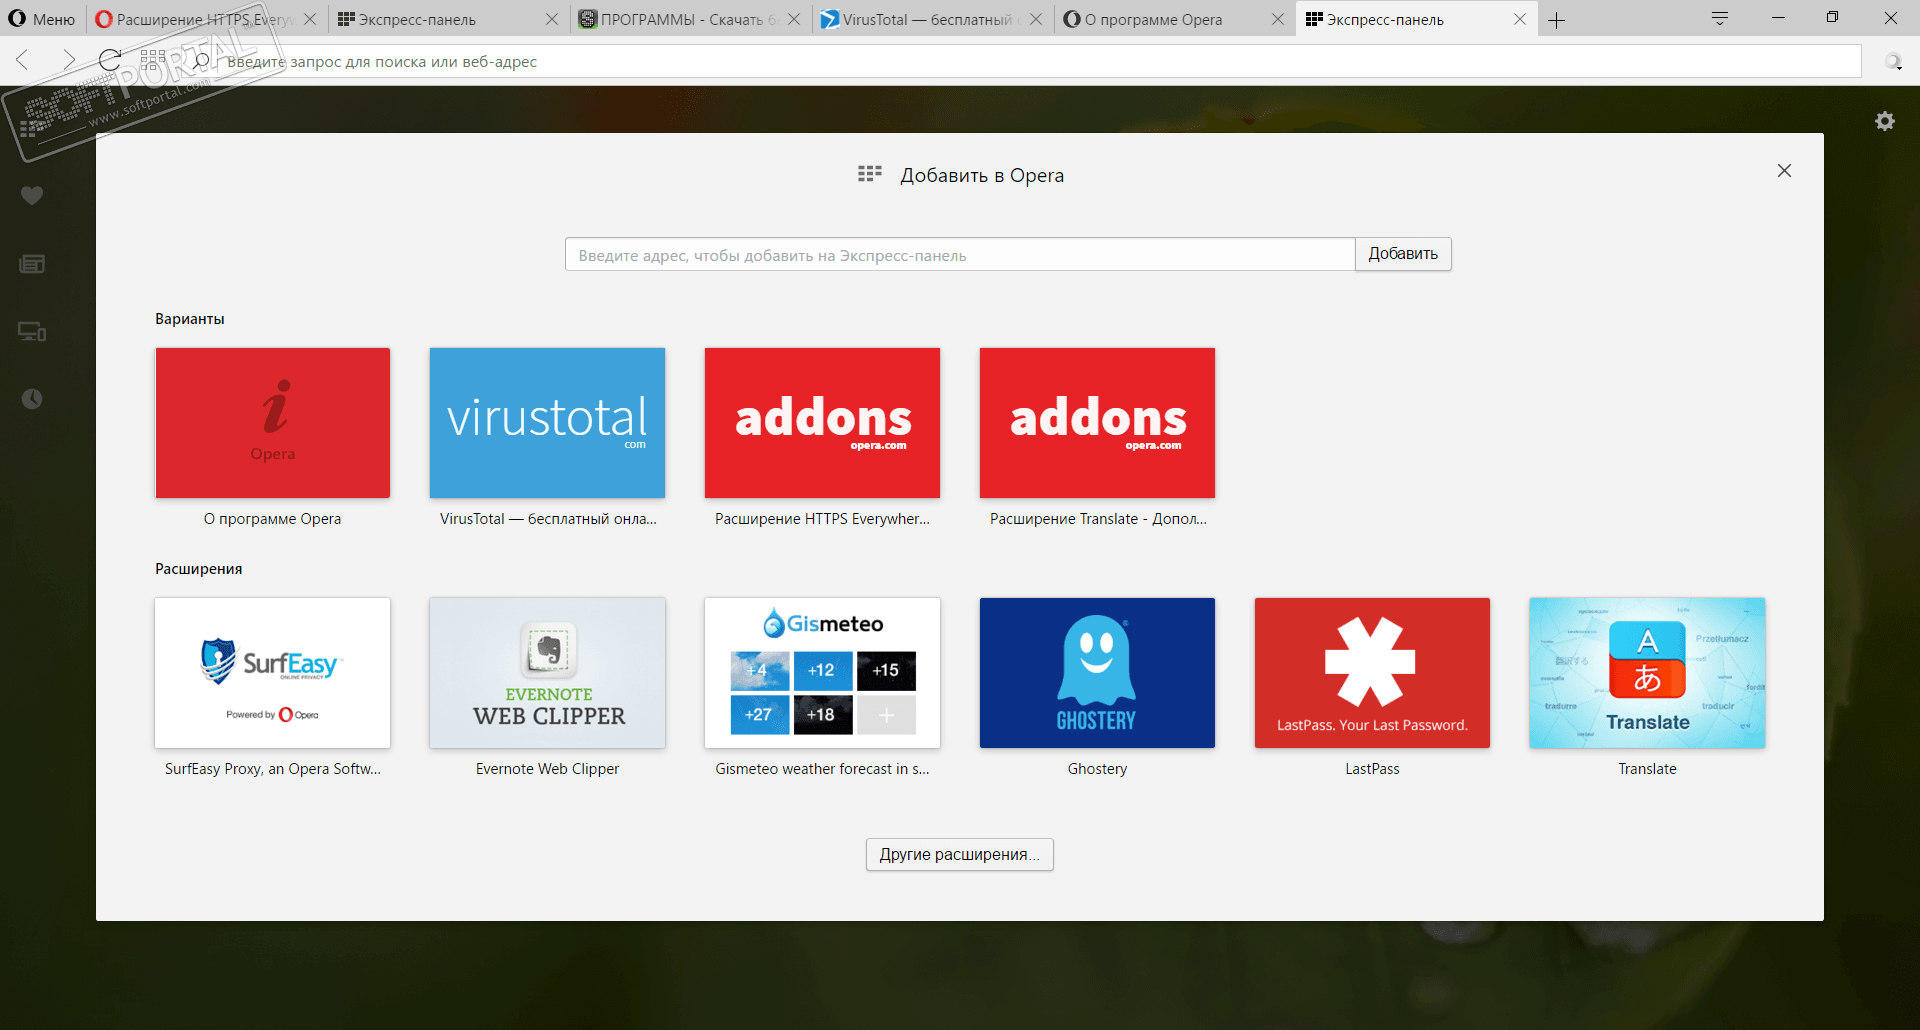Select the Translate addons tile
Image resolution: width=1920 pixels, height=1030 pixels.
coord(1097,423)
